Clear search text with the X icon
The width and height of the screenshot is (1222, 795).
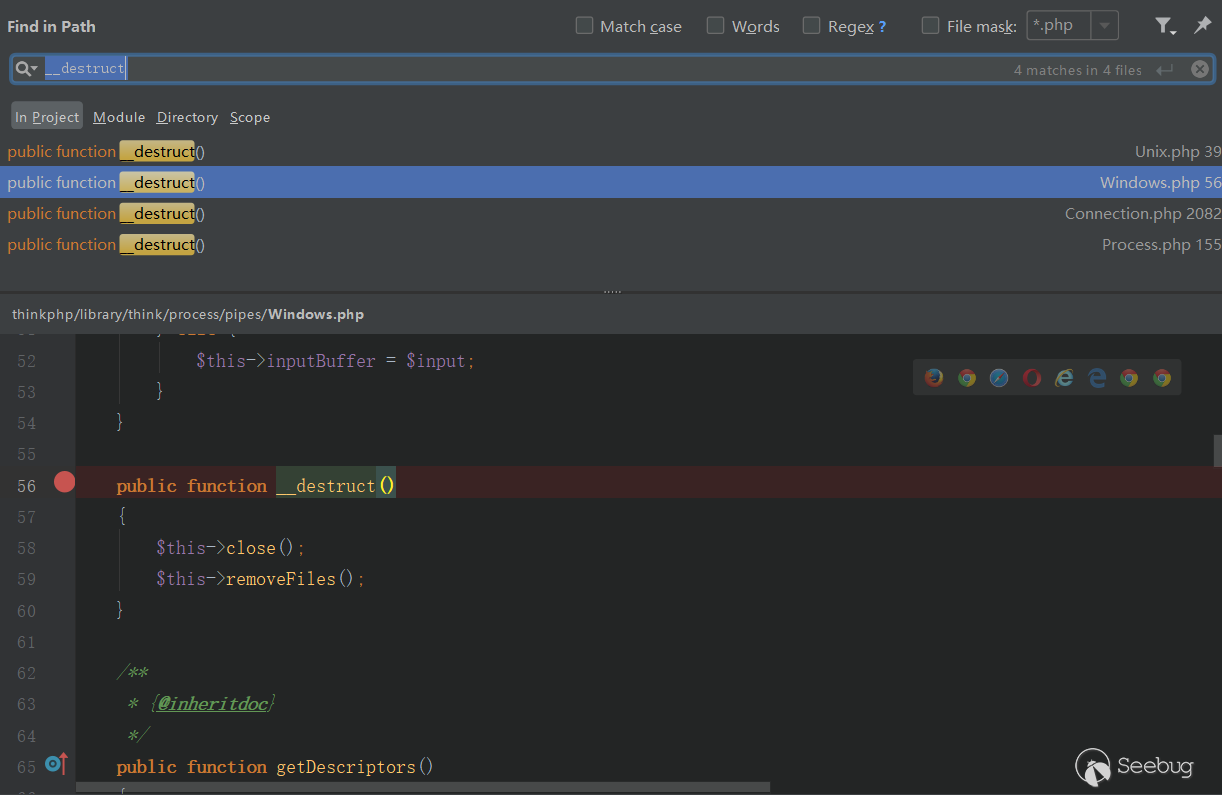click(x=1200, y=69)
